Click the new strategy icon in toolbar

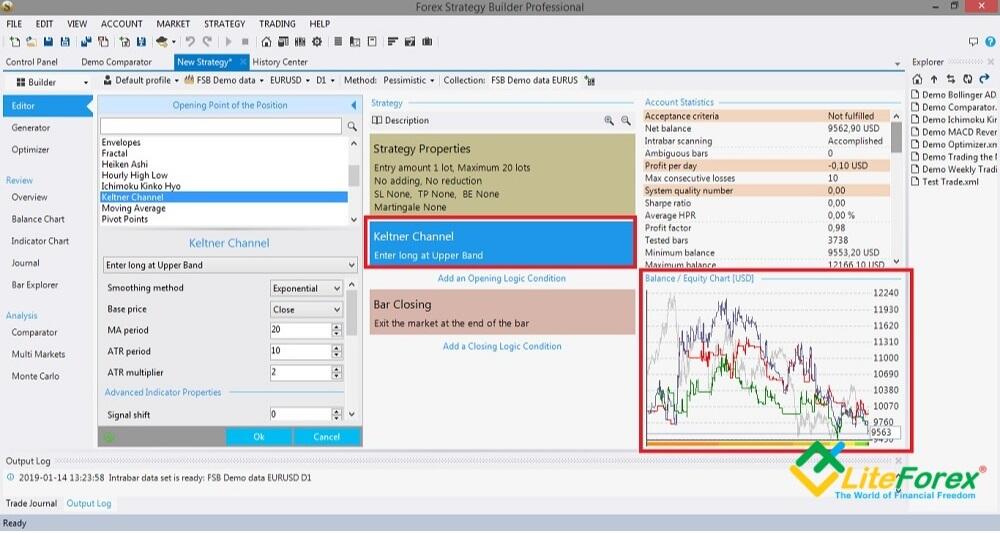(15, 42)
